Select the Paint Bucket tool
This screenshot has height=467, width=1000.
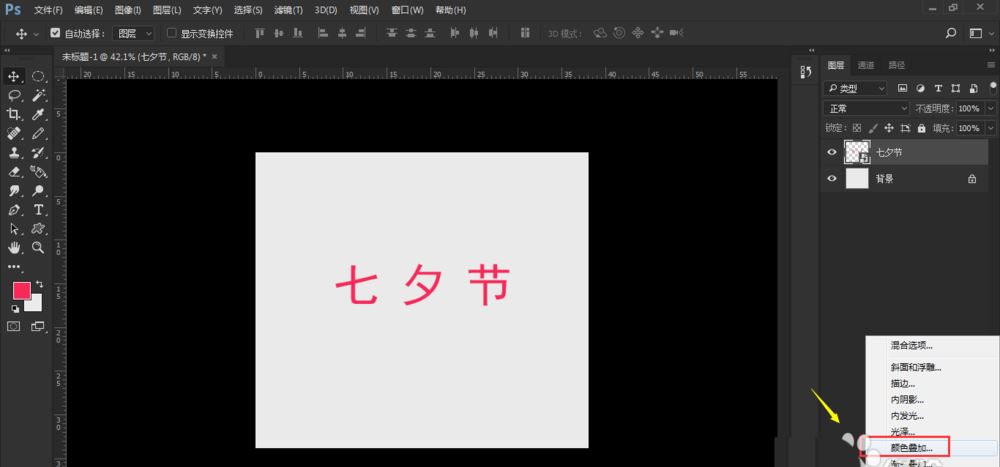38,172
